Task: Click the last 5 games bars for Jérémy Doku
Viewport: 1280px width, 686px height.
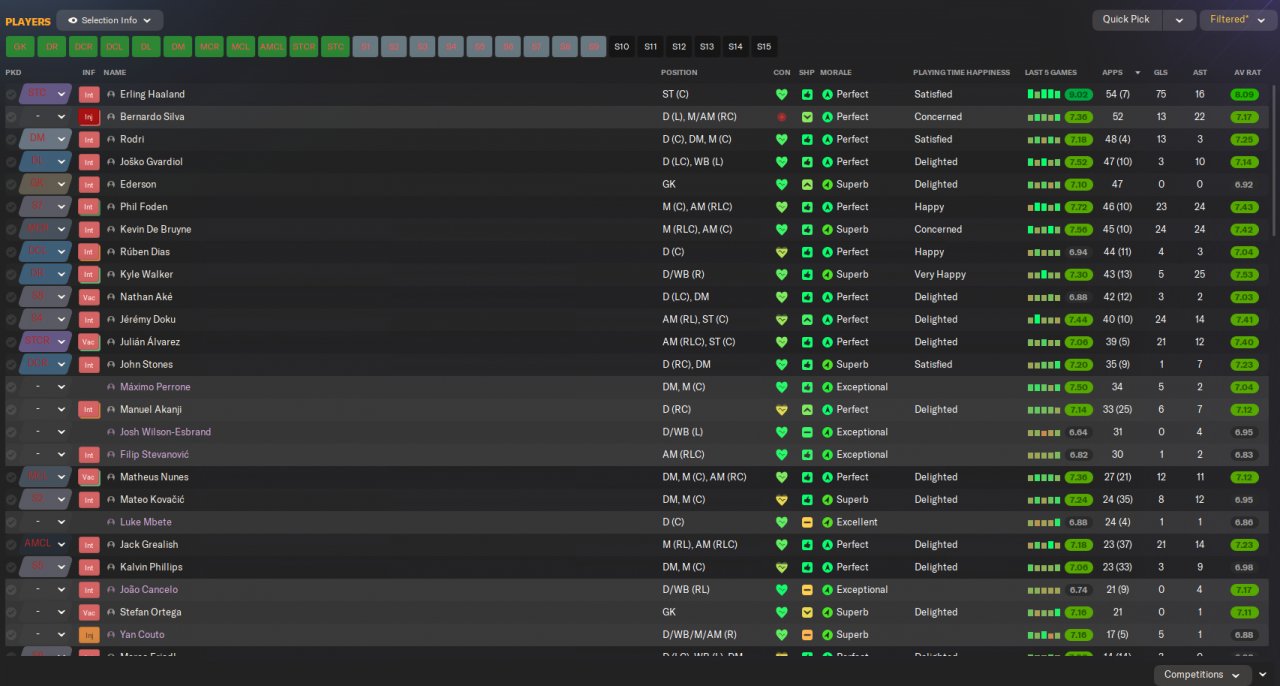Action: [x=1044, y=320]
